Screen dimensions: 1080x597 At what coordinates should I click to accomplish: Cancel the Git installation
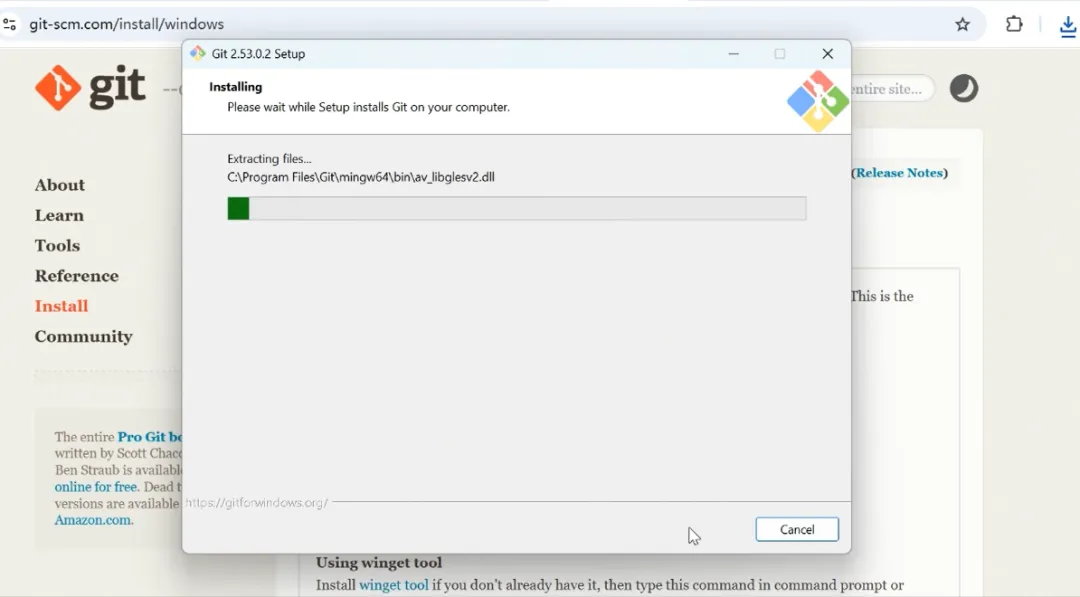click(797, 529)
